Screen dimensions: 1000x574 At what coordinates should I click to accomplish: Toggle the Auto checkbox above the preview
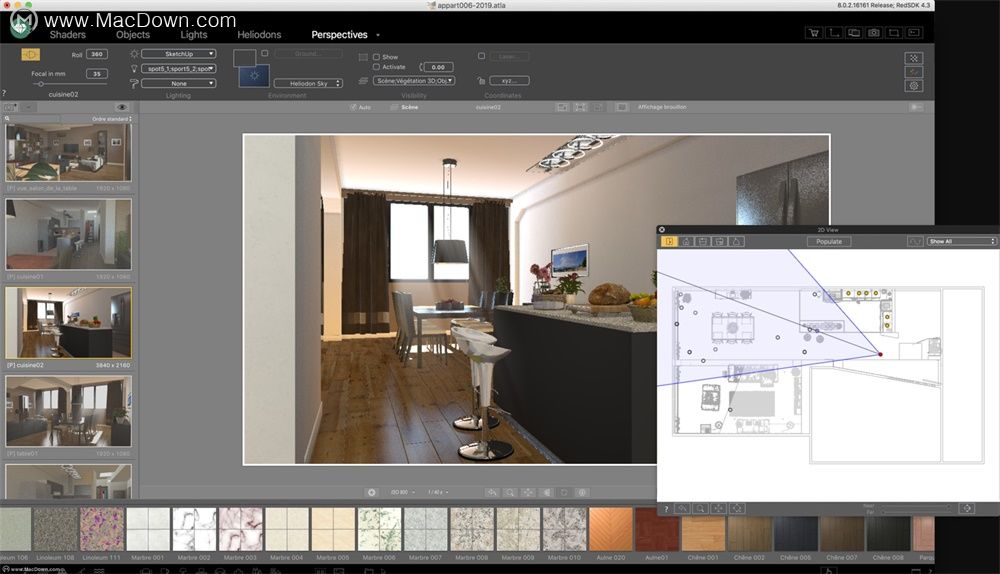click(353, 107)
